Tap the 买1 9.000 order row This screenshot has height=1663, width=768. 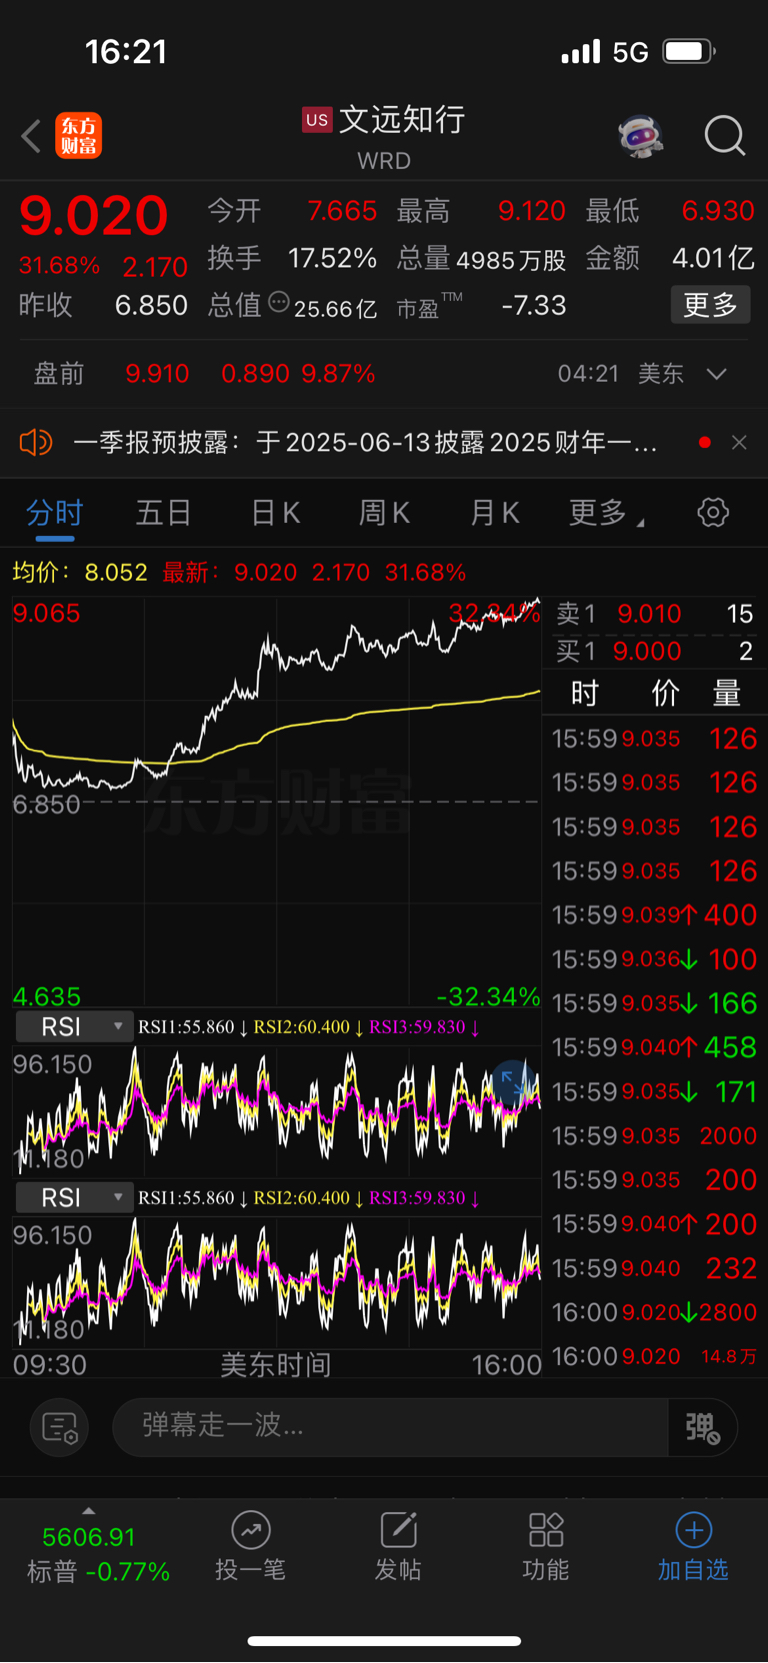[x=654, y=652]
